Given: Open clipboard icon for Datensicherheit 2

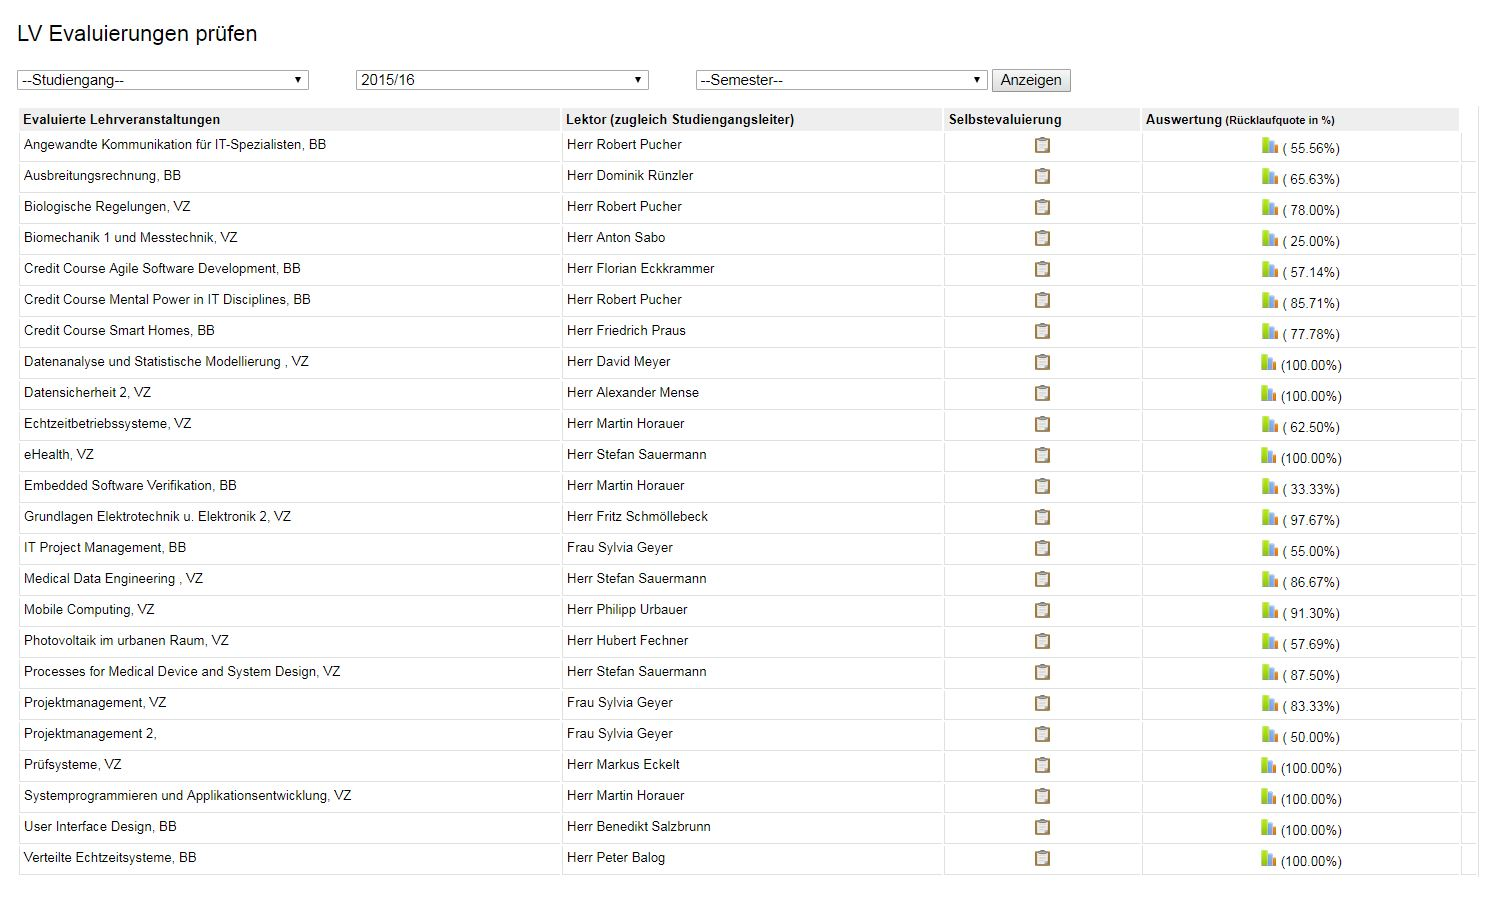Looking at the screenshot, I should point(1042,393).
